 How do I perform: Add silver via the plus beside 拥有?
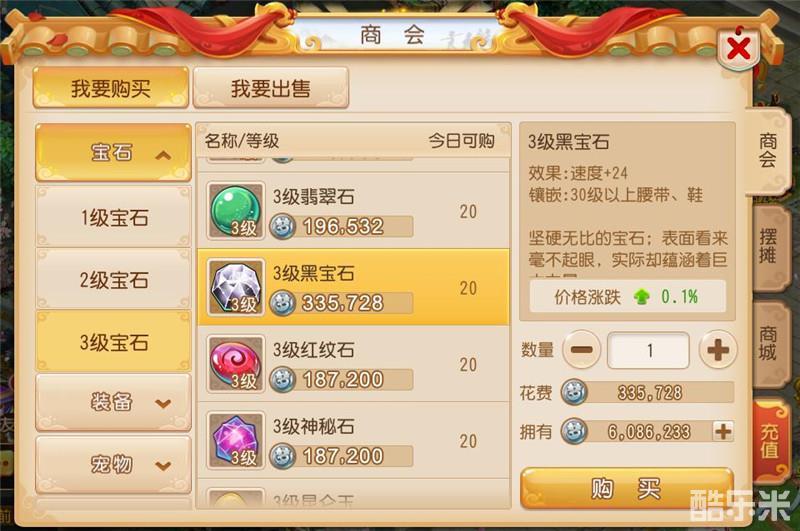(x=723, y=432)
